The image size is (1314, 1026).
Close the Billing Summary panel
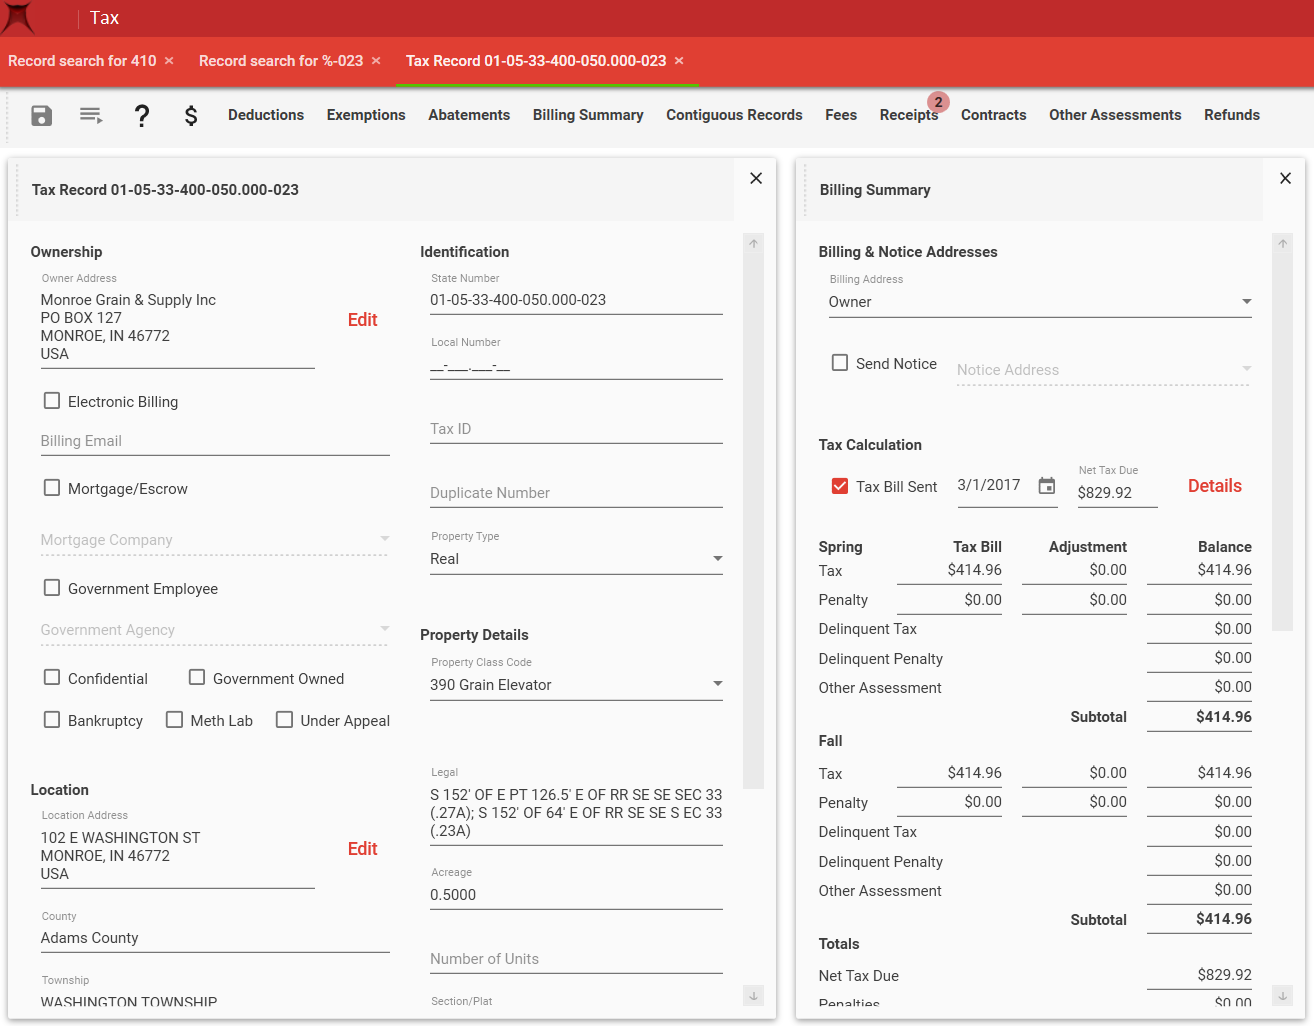[1285, 178]
